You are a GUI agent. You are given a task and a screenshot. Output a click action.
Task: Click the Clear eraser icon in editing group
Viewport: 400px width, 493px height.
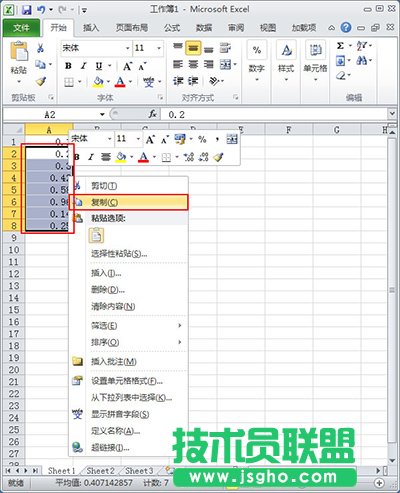click(340, 76)
